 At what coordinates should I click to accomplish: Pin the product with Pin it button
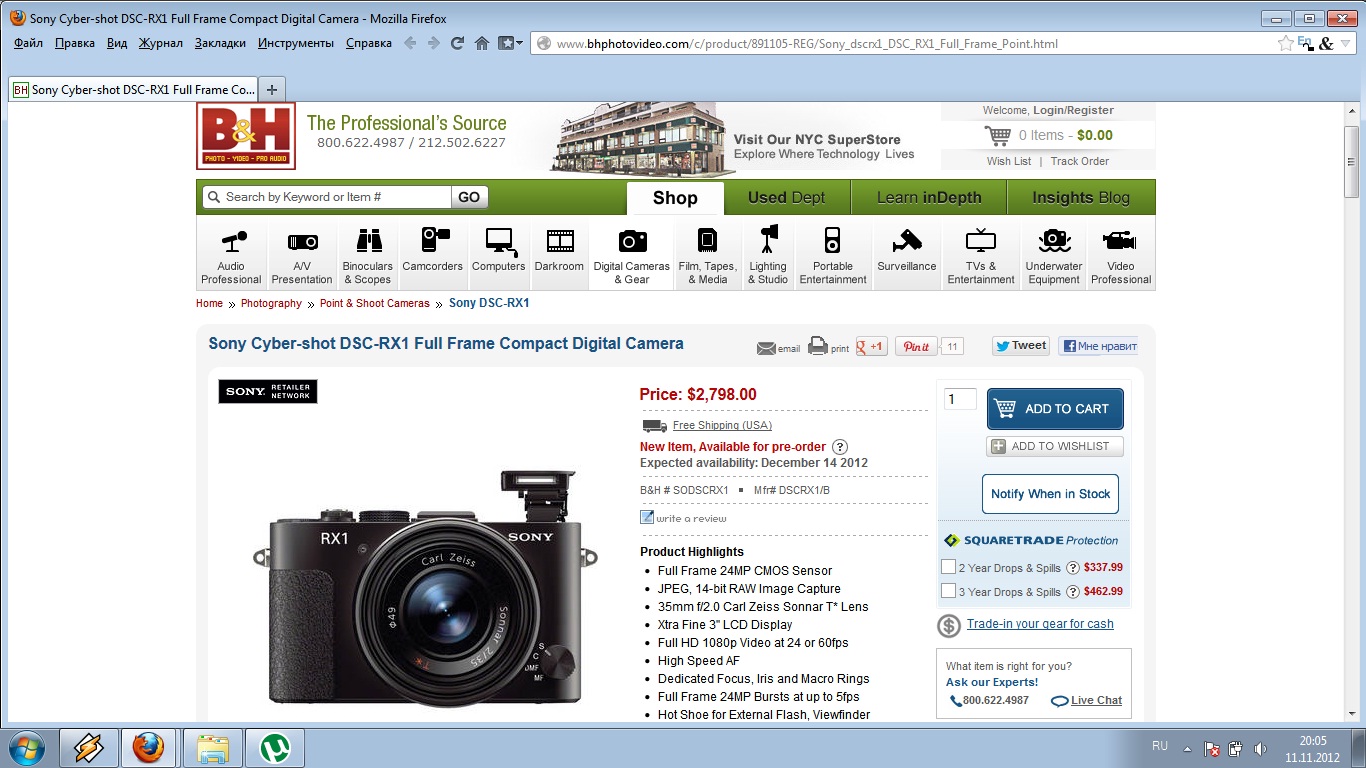click(x=917, y=346)
